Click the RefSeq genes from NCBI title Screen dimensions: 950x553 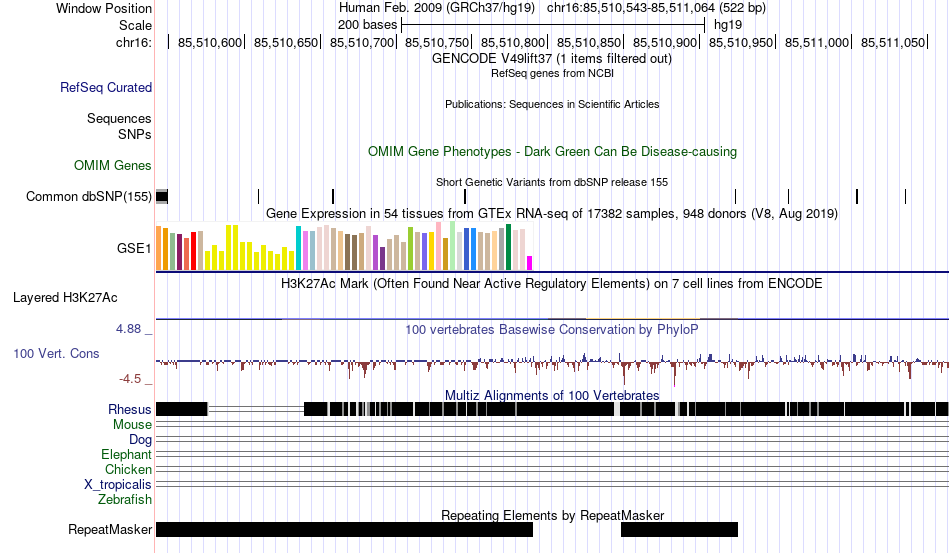(x=552, y=73)
